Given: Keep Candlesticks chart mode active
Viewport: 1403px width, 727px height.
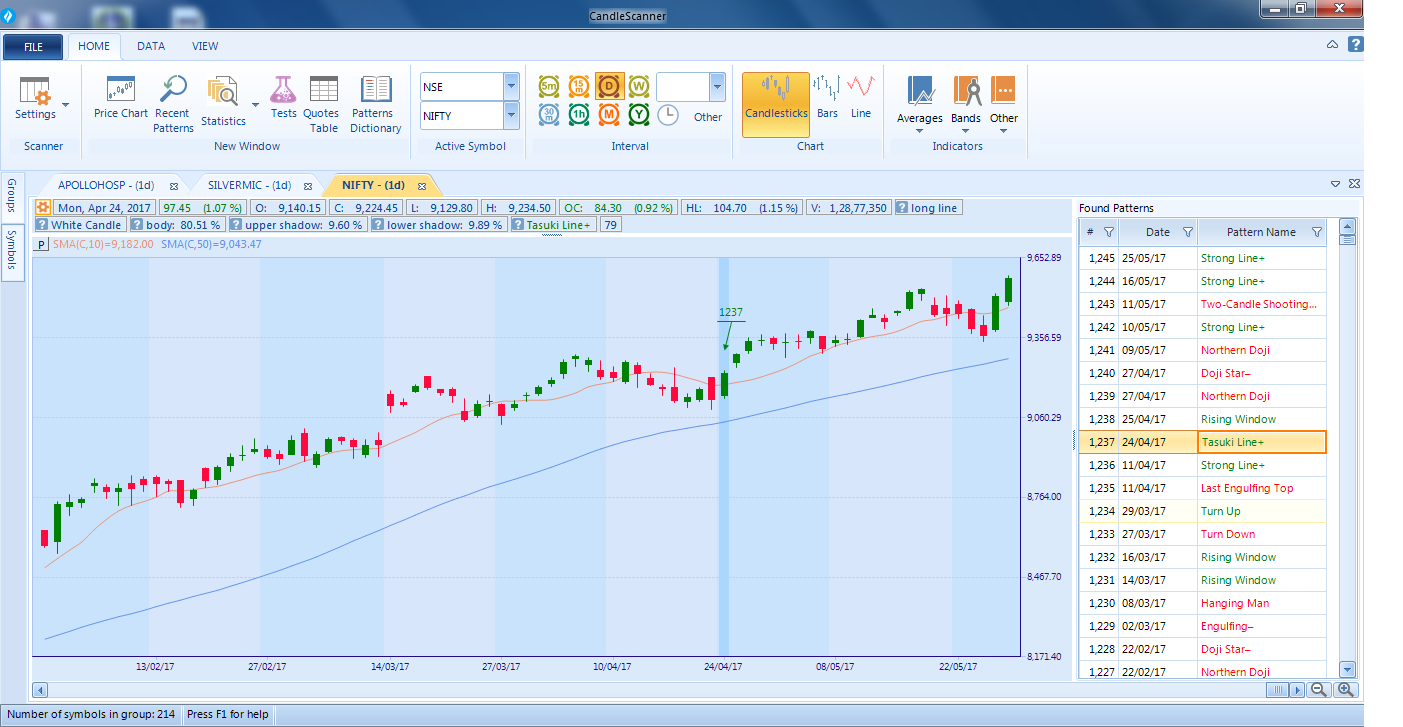Looking at the screenshot, I should coord(775,103).
